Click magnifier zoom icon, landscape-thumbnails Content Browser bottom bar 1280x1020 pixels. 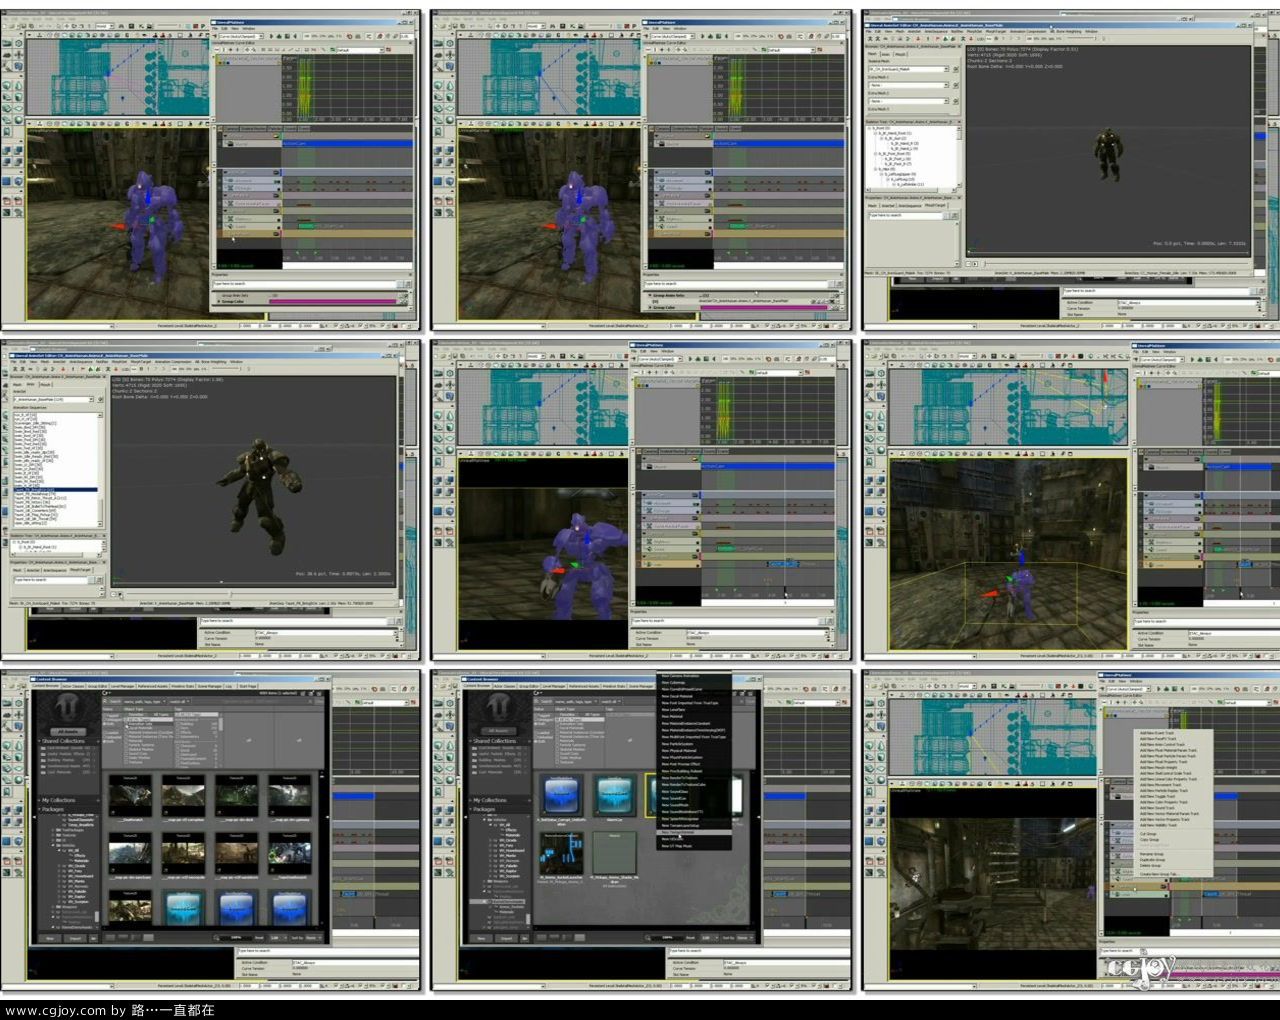click(x=216, y=937)
